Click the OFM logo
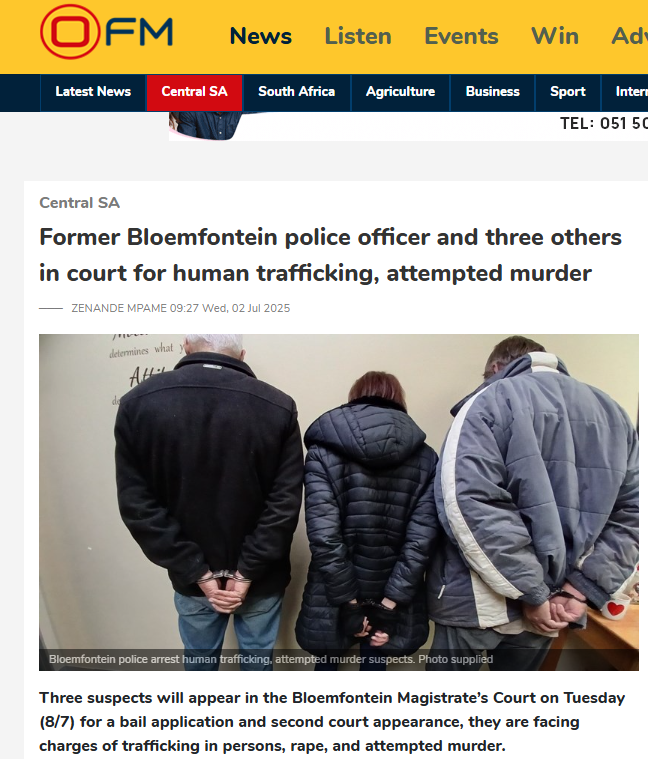This screenshot has width=648, height=759. coord(106,32)
